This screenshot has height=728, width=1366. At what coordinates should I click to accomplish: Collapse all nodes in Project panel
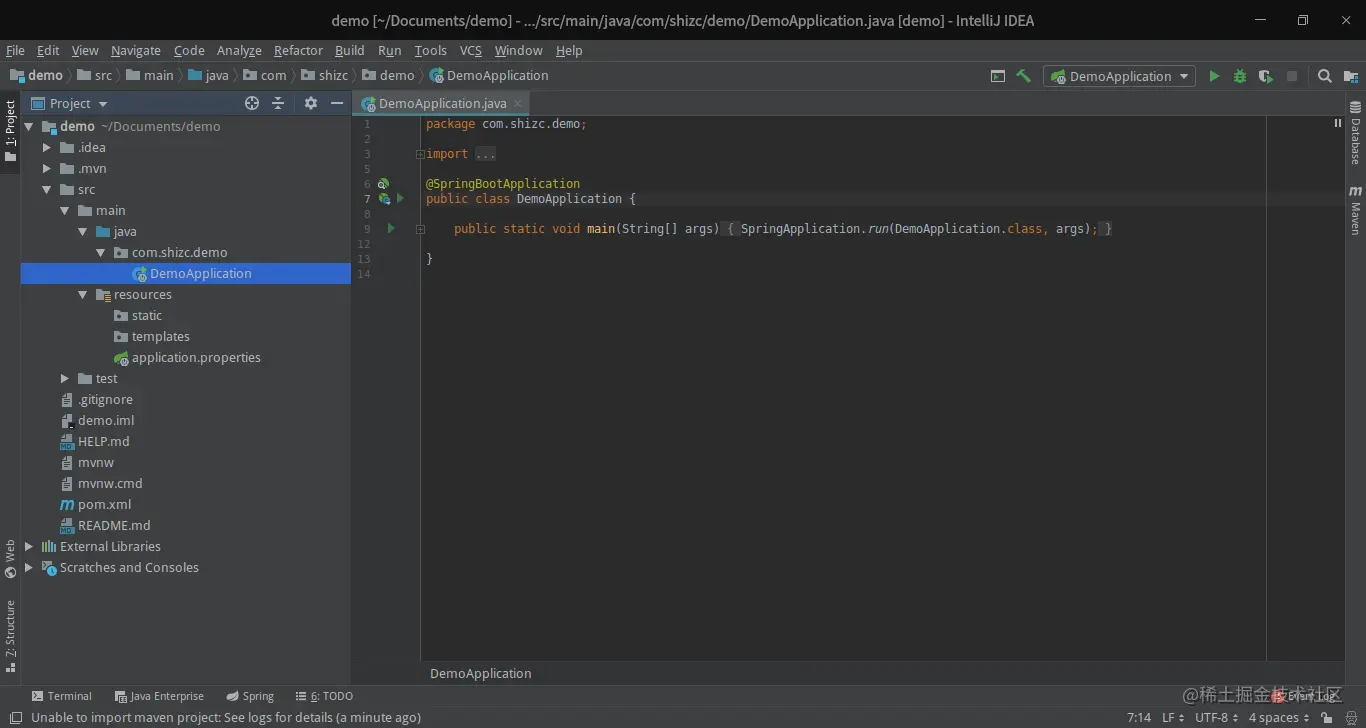click(x=278, y=103)
